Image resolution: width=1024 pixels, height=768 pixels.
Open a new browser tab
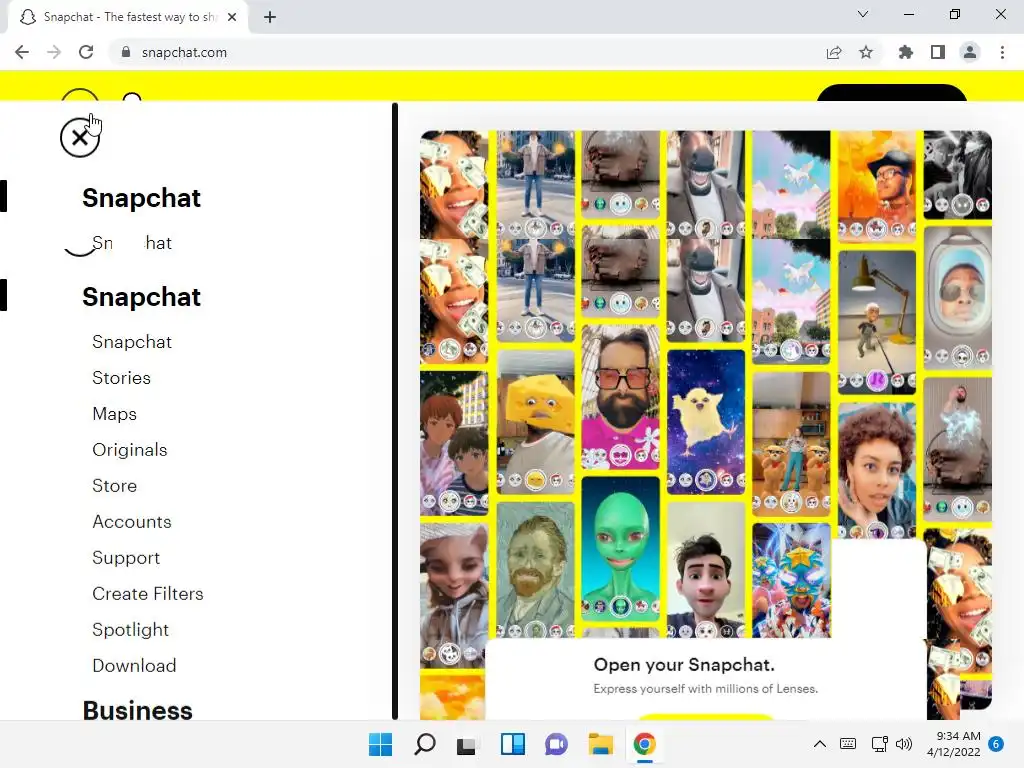(270, 17)
